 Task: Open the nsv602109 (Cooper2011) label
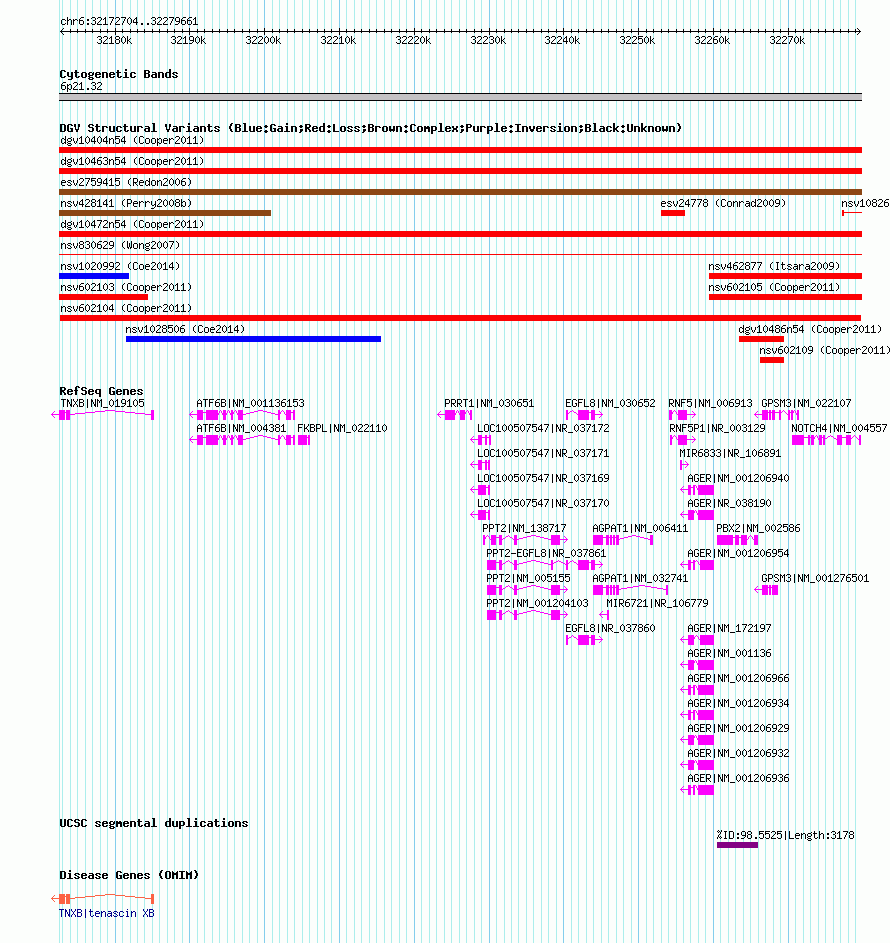pos(824,351)
